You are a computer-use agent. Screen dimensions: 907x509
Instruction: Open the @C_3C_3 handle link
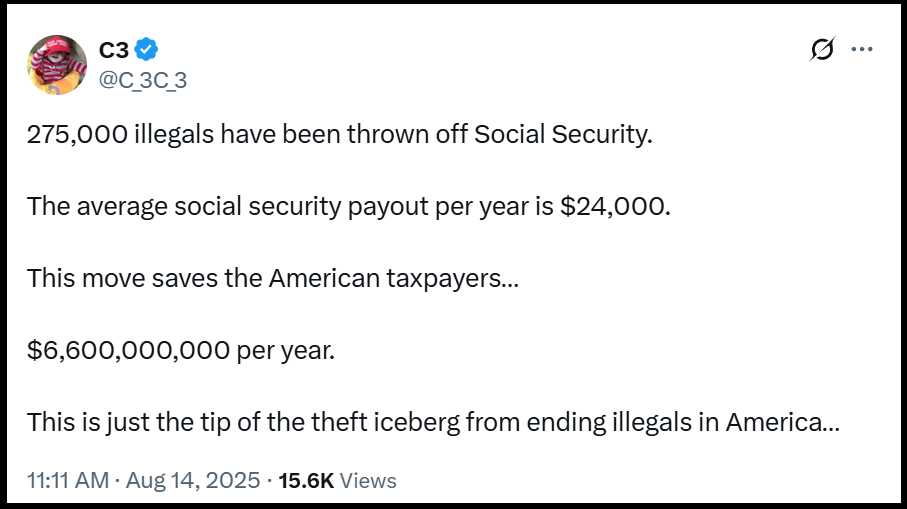142,81
